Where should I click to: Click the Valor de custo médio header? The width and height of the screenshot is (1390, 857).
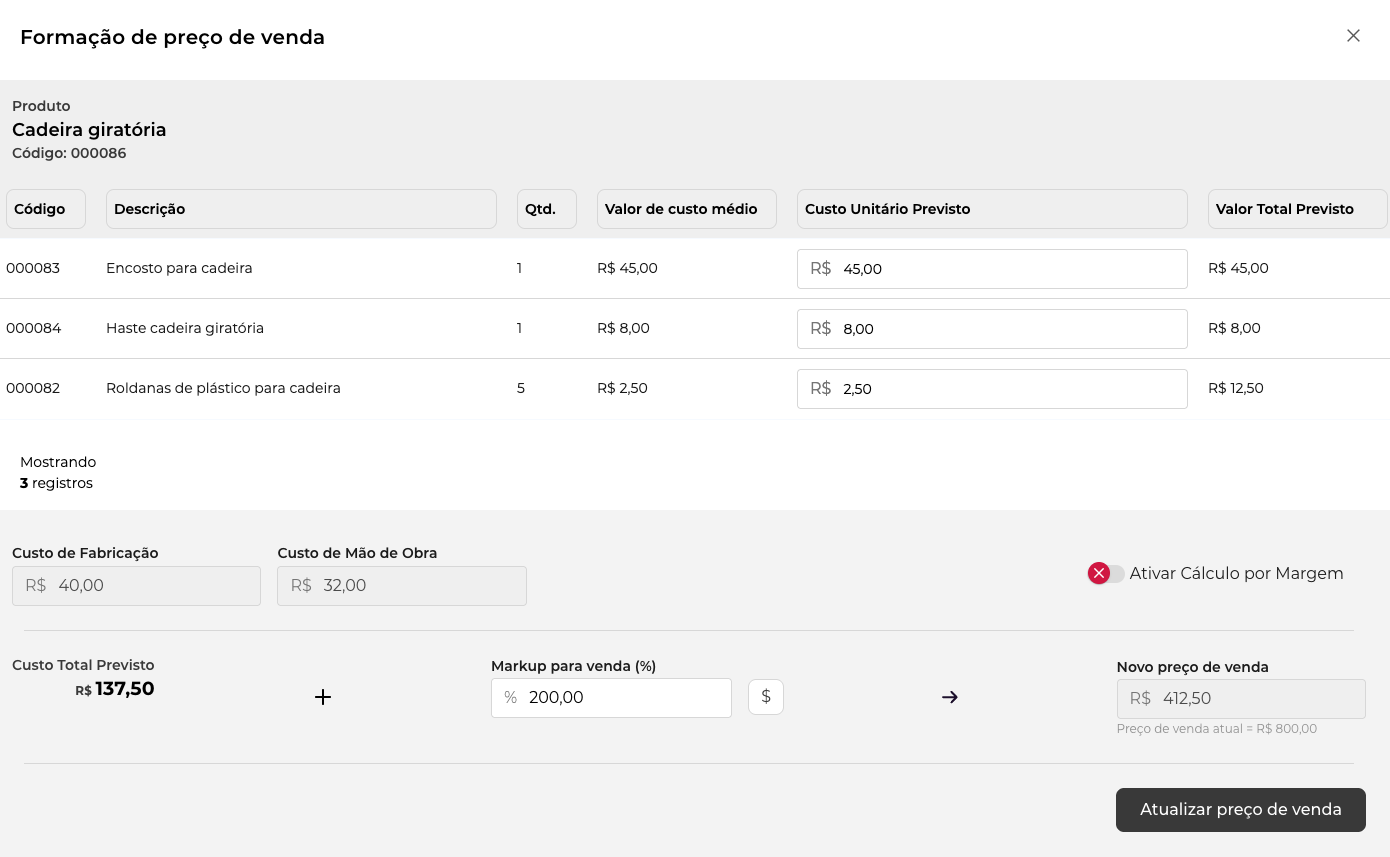pyautogui.click(x=686, y=209)
